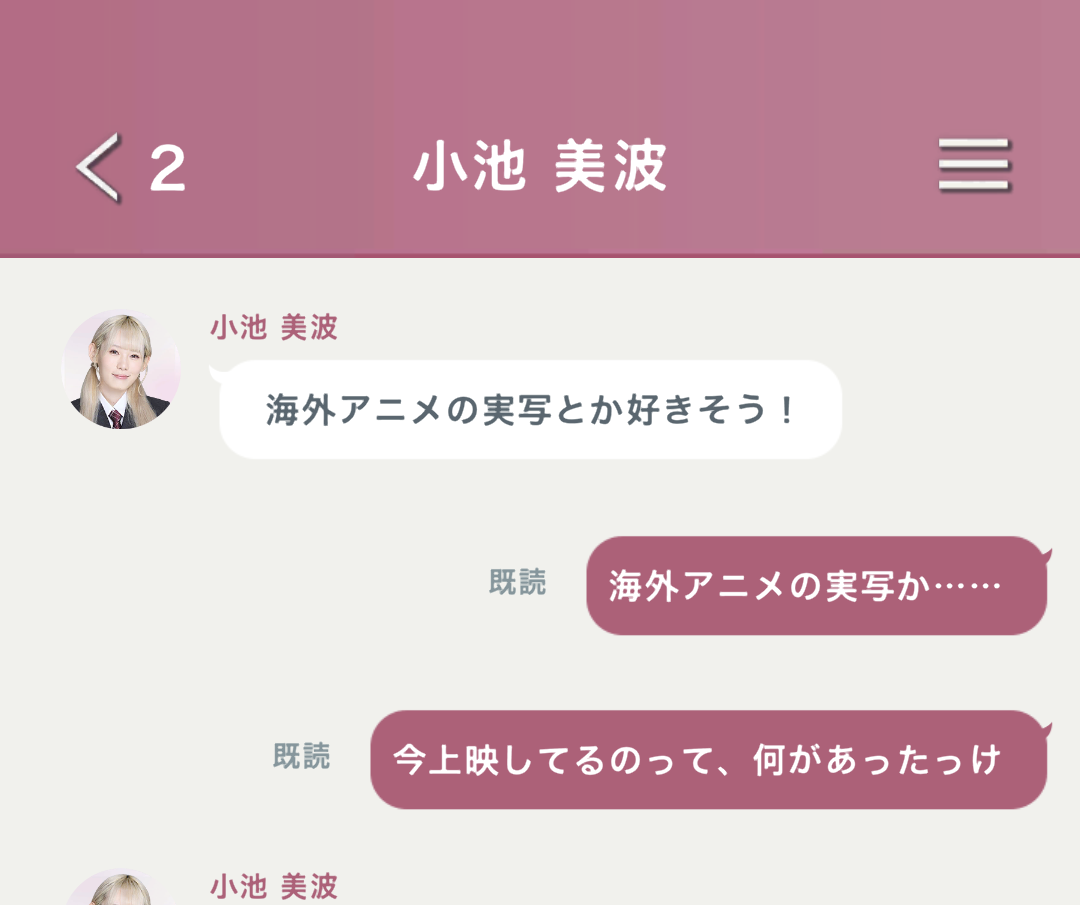This screenshot has height=905, width=1080.
Task: Tap the tail of the white received bubble
Action: pos(216,373)
